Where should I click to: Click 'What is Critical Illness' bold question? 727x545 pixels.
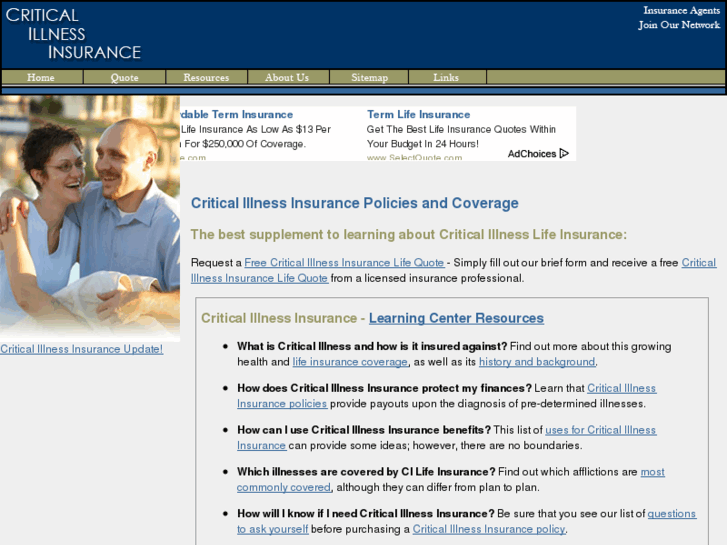pos(372,346)
